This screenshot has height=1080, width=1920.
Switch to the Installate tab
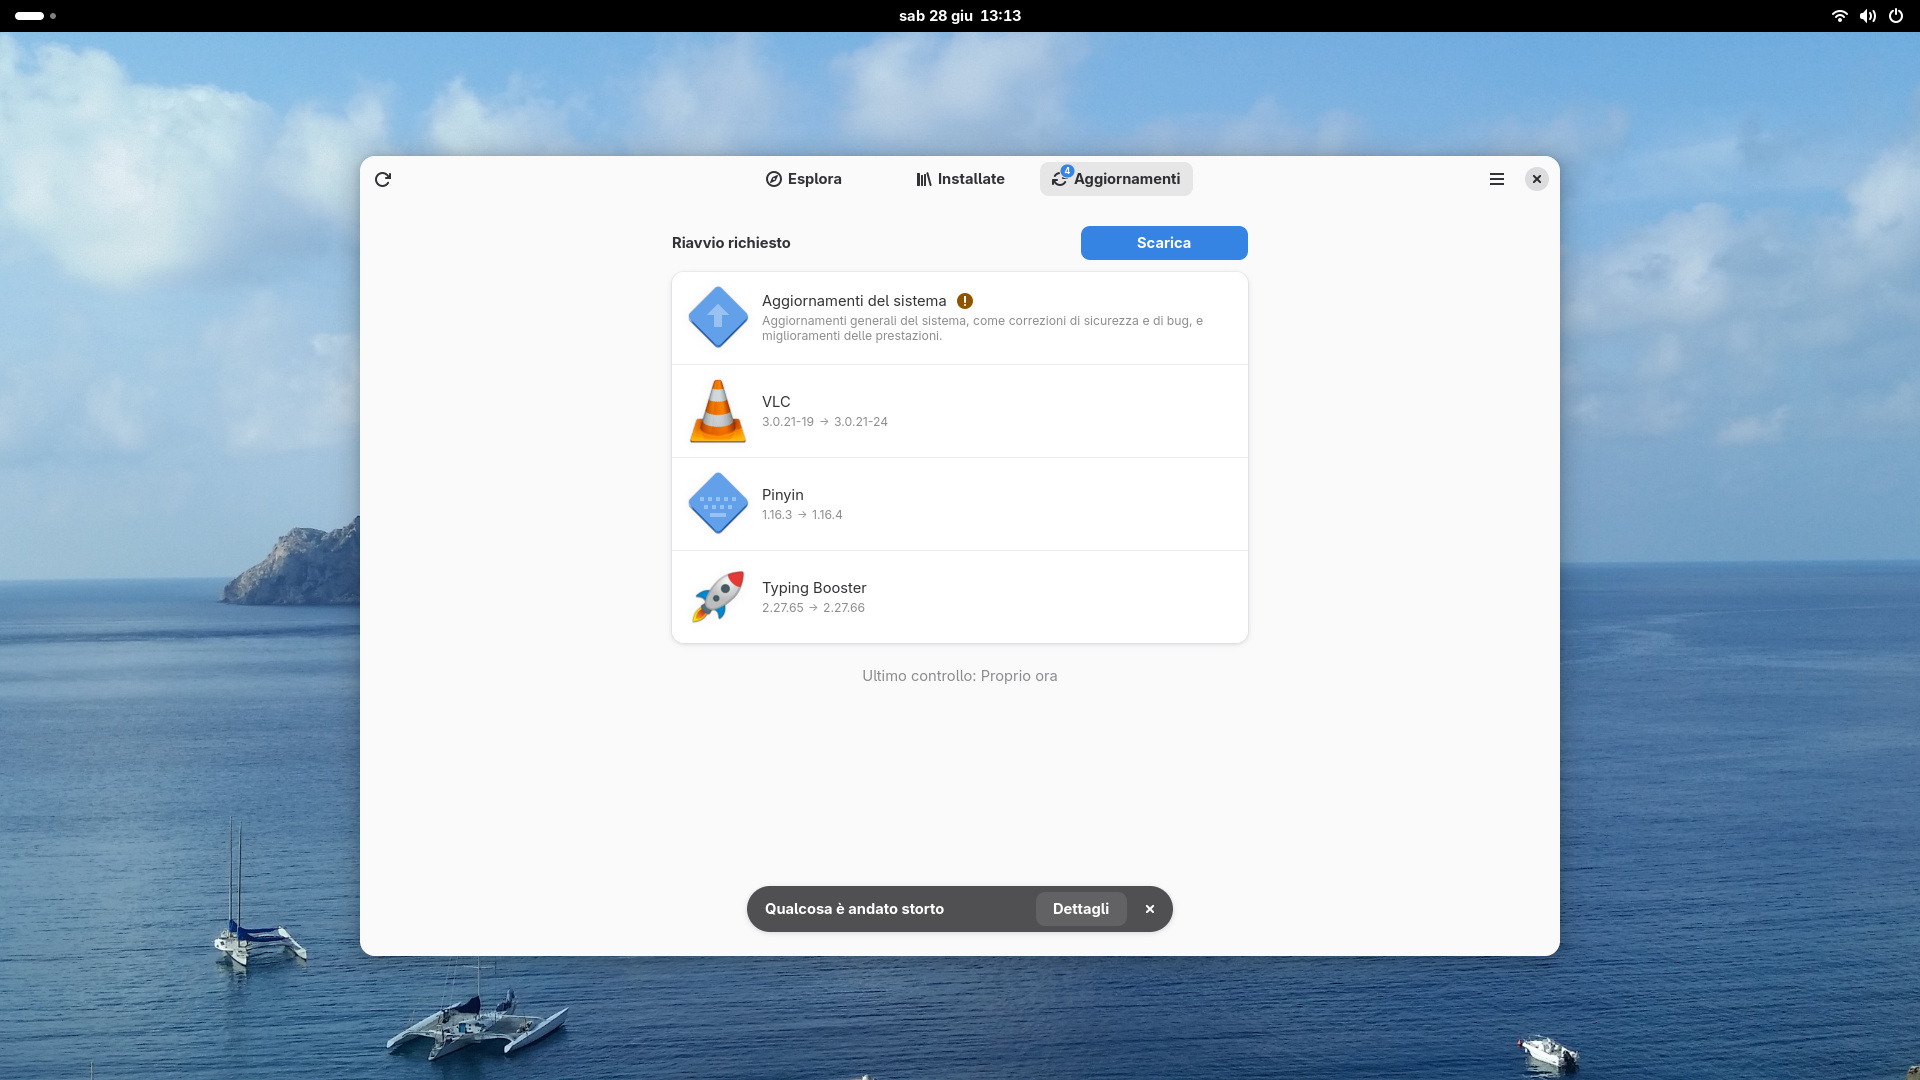tap(960, 179)
